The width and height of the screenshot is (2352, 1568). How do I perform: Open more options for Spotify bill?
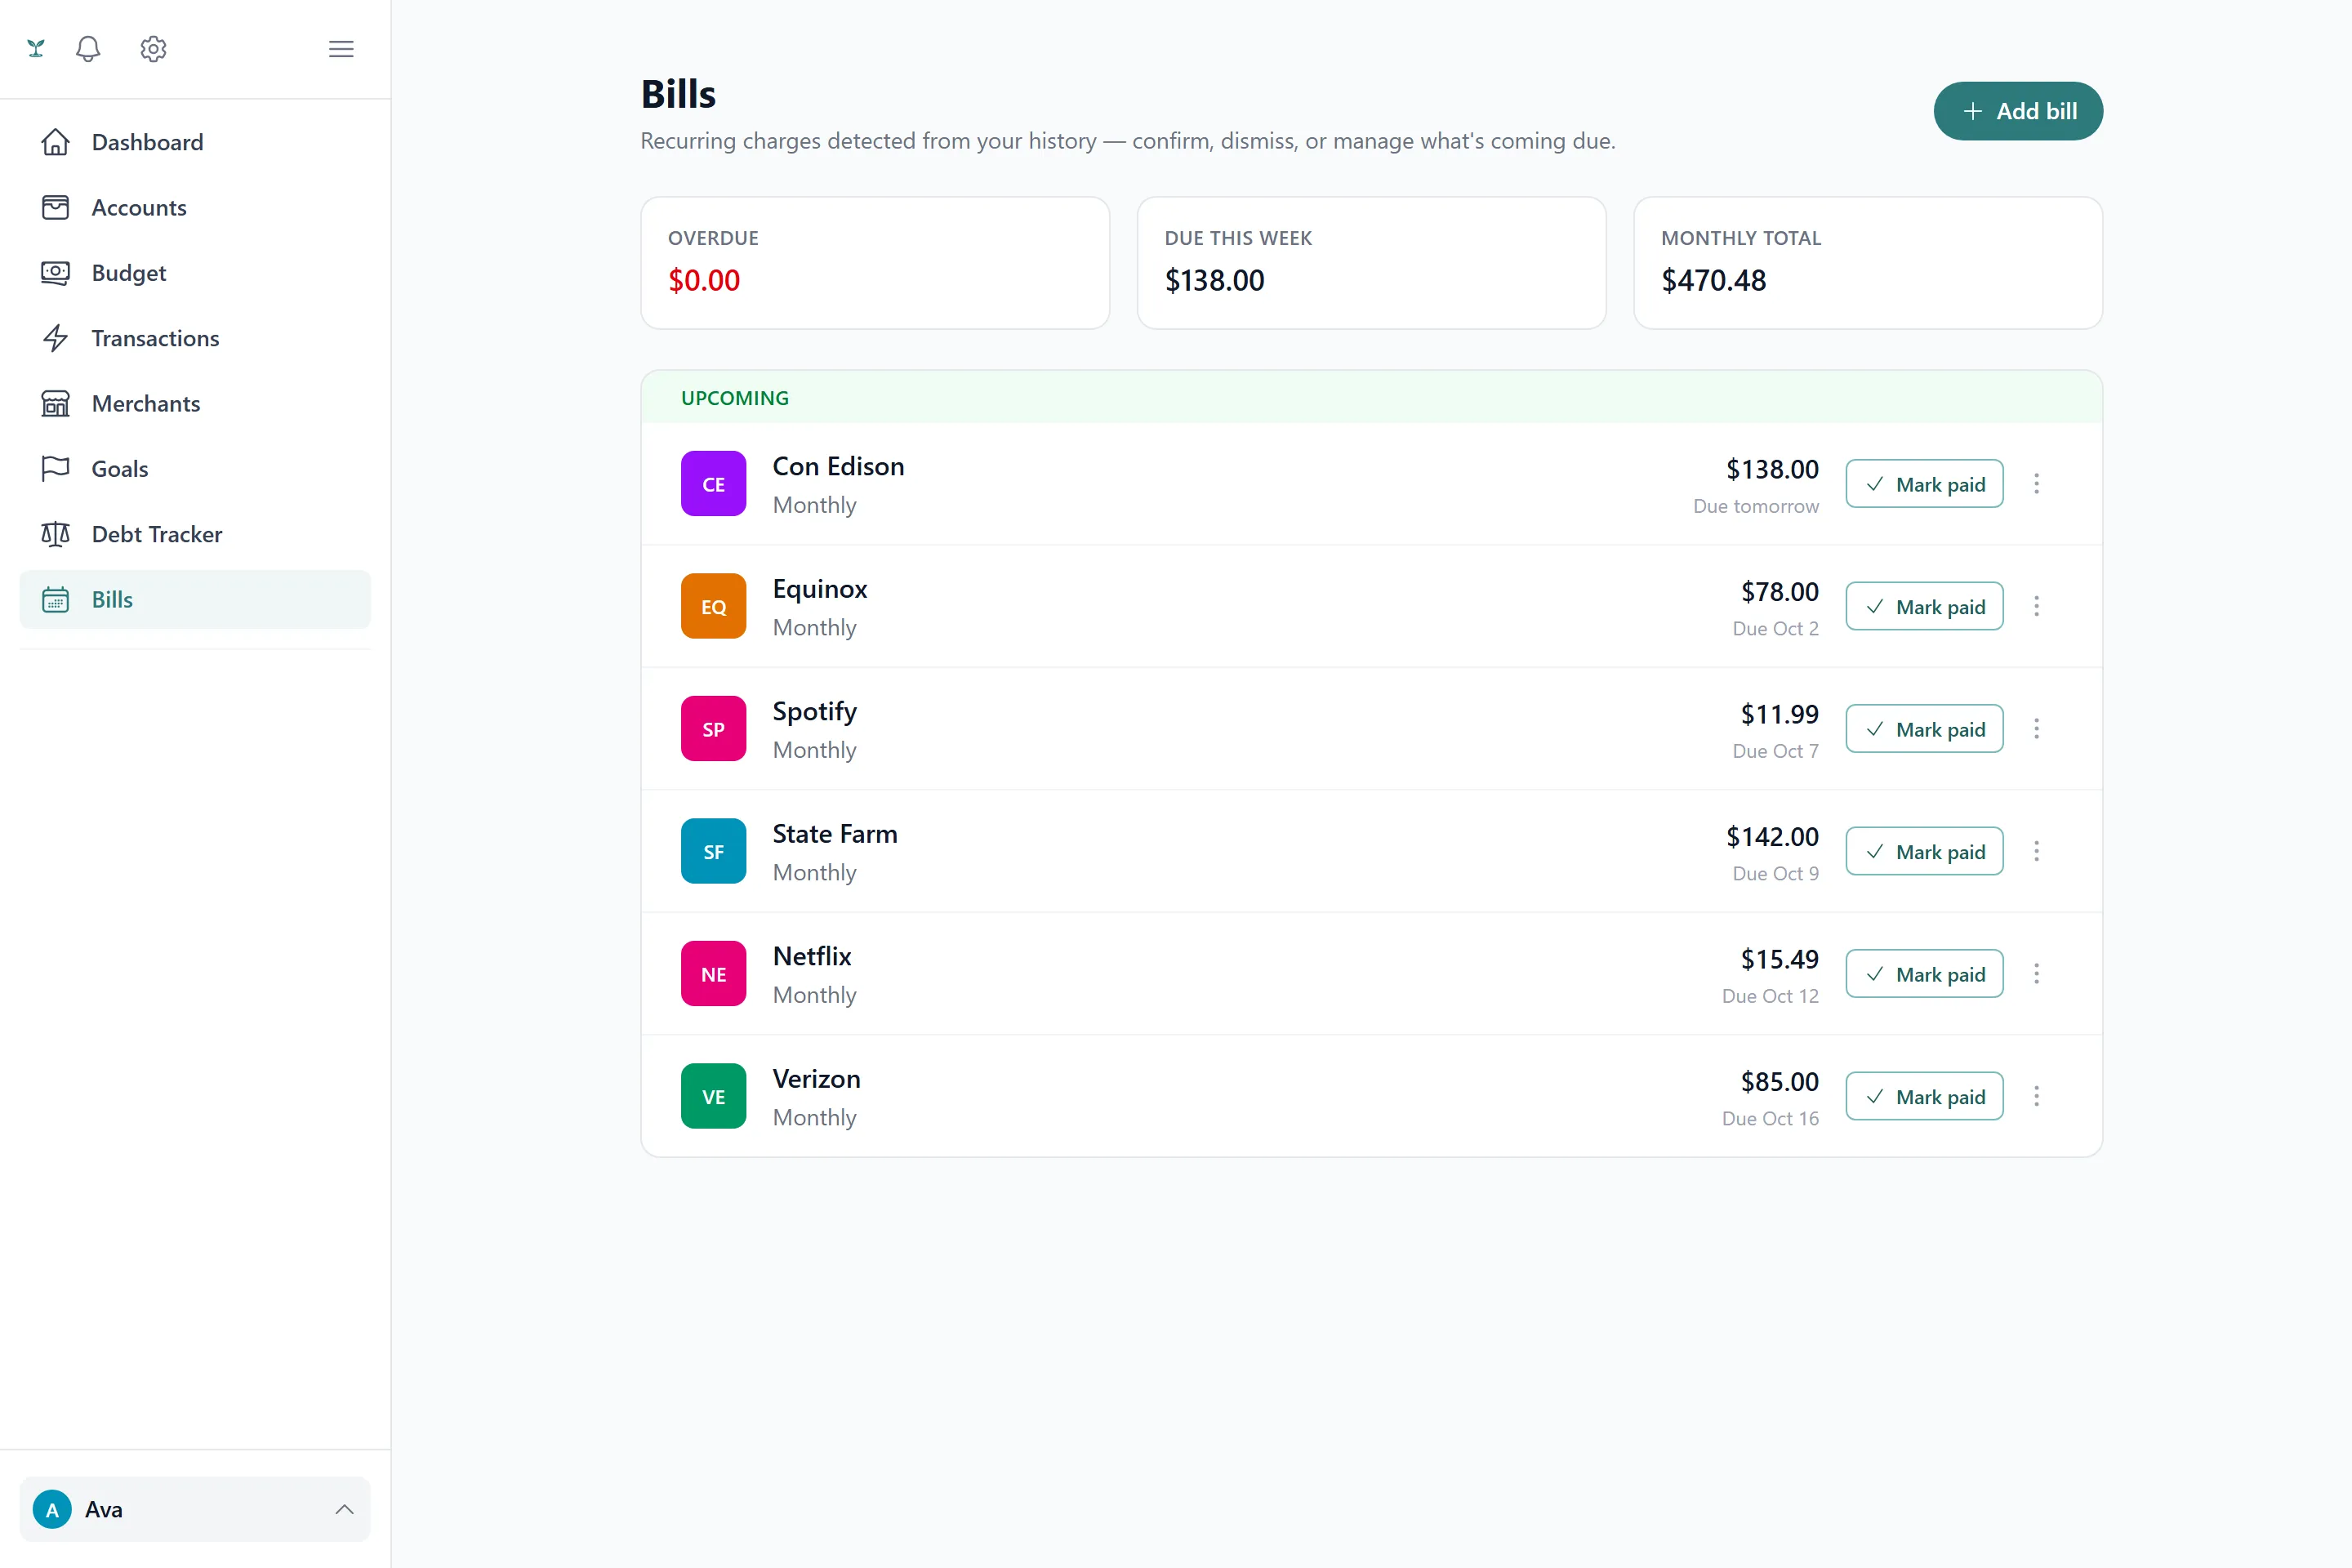[2036, 729]
